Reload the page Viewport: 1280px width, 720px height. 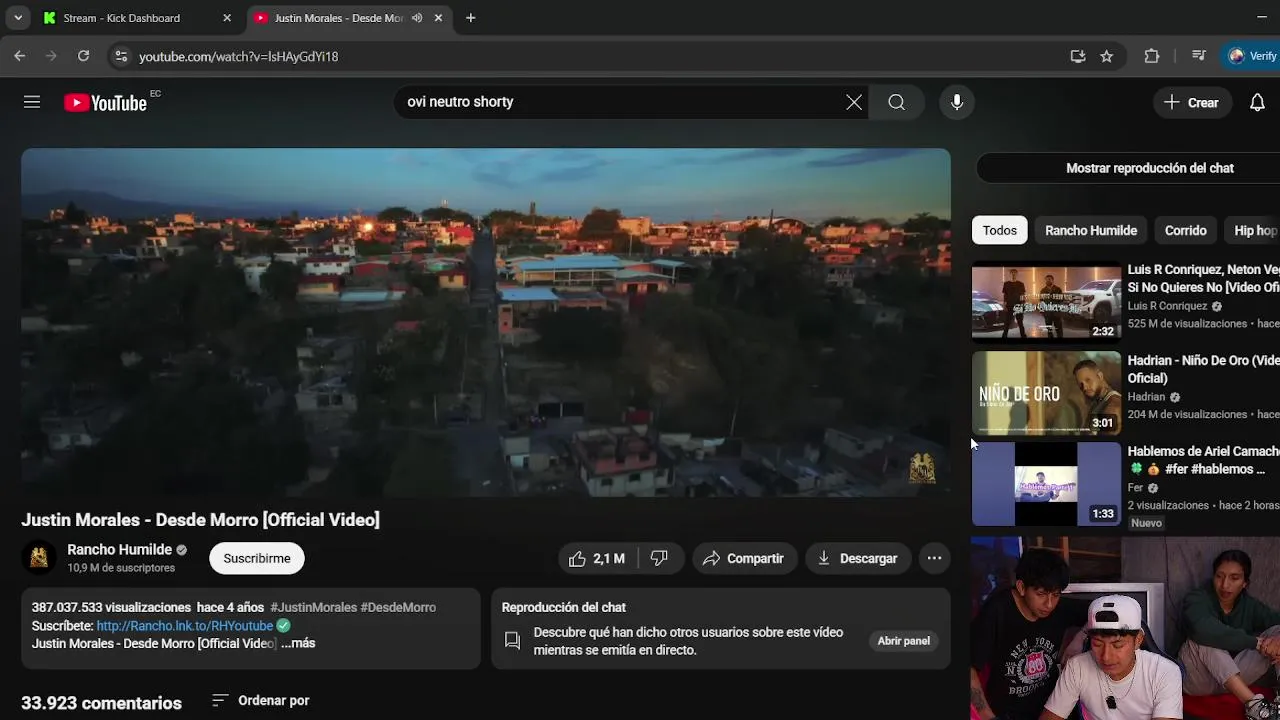(x=84, y=57)
